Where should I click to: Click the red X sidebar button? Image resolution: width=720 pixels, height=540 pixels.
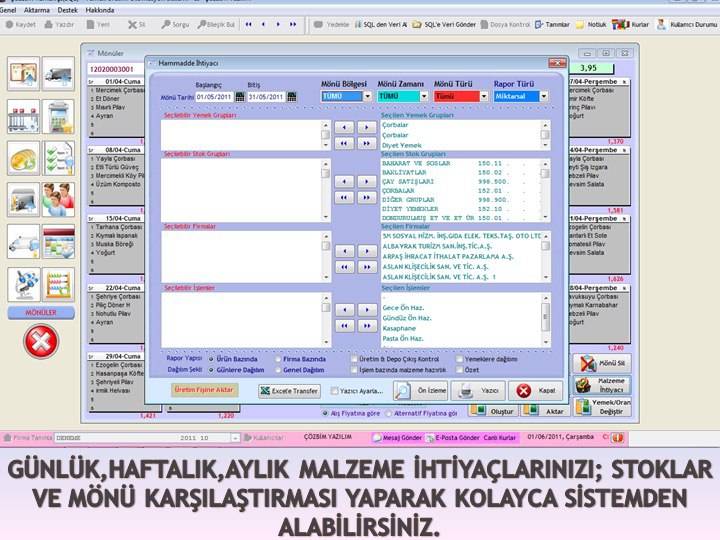[41, 341]
